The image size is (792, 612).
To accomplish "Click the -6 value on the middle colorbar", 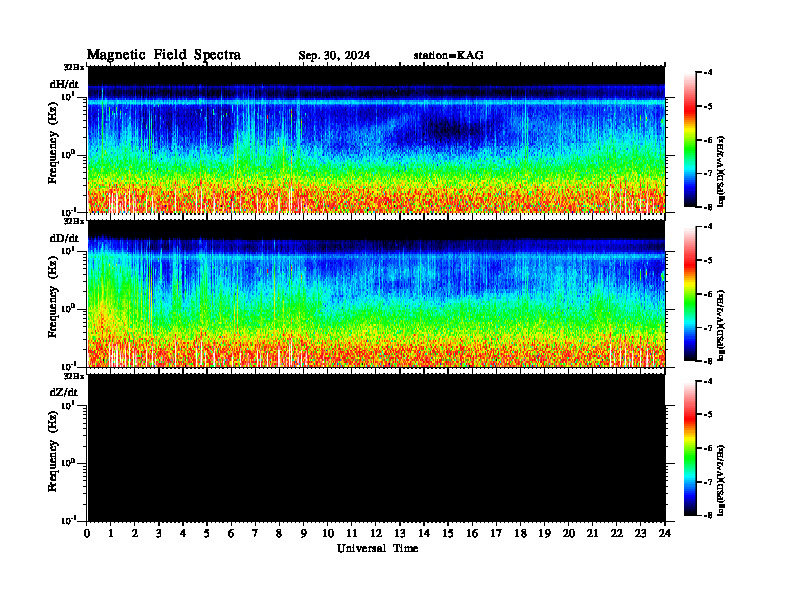I will [709, 294].
